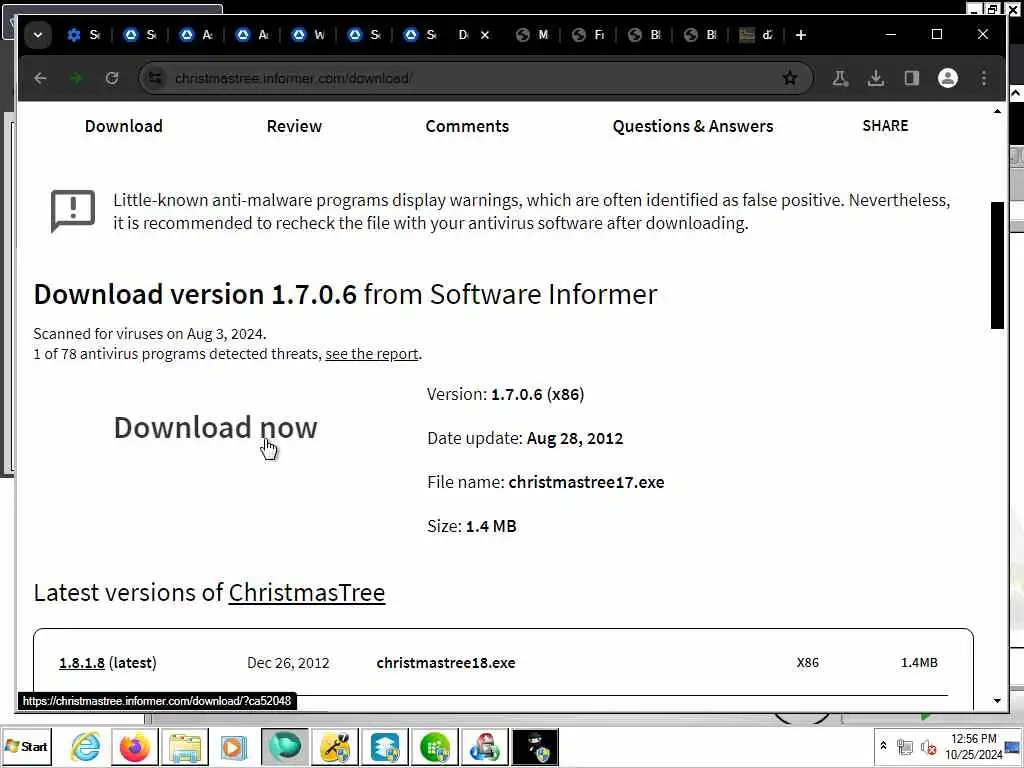Switch to the Settings tab with gear icon
The image size is (1024, 768).
coord(83,35)
